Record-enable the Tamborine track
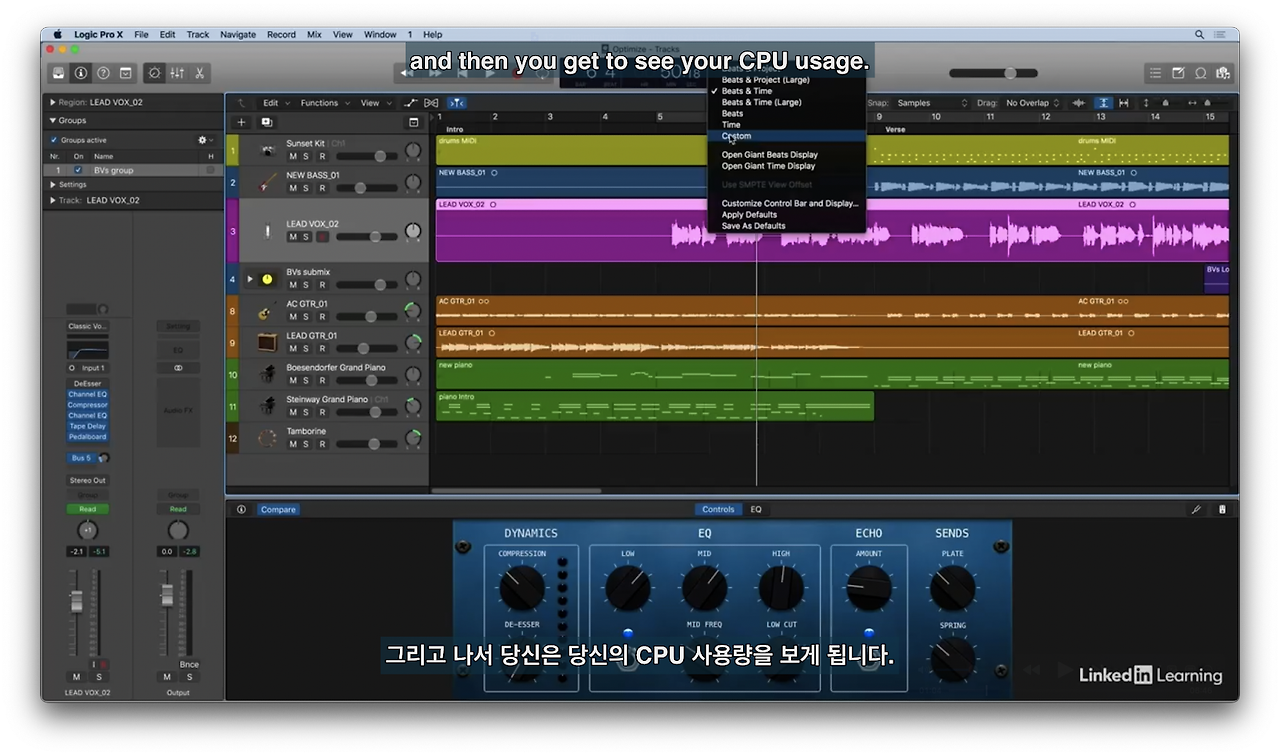1280x756 pixels. pyautogui.click(x=322, y=444)
